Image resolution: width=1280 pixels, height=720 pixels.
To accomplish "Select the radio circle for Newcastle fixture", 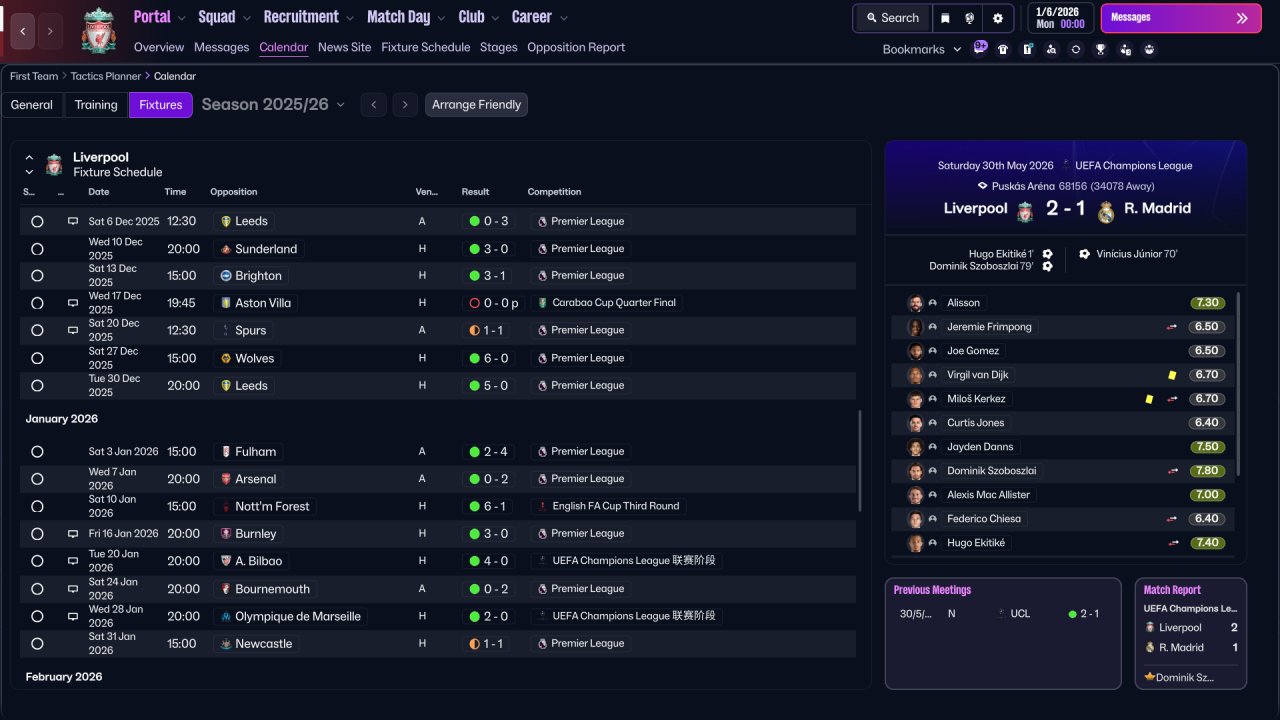I will (x=37, y=644).
